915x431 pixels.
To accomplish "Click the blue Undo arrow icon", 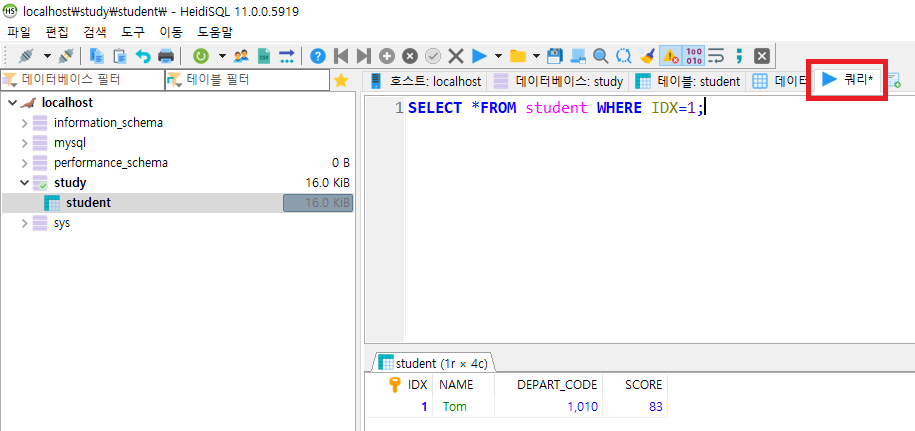I will tap(143, 56).
